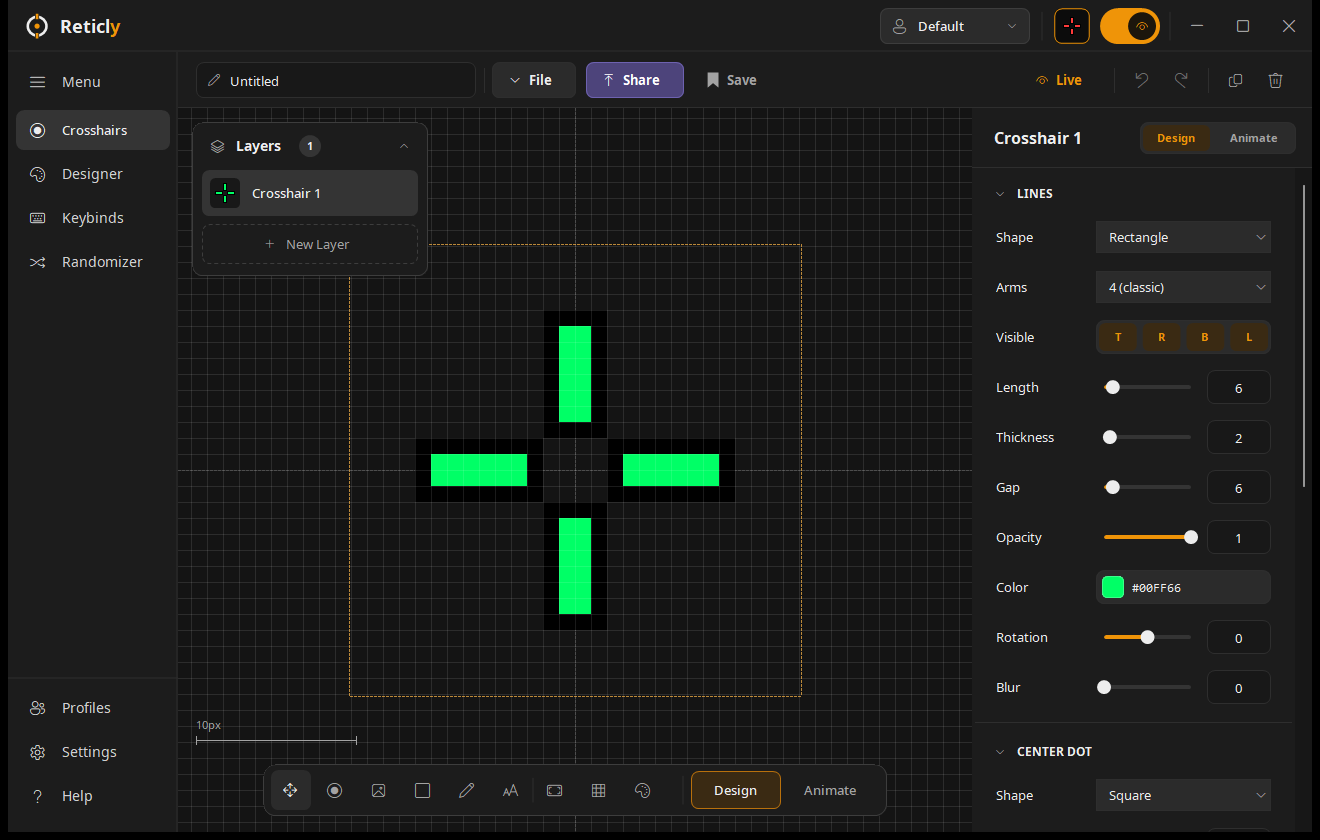Toggle left arm visibility (L)
This screenshot has width=1320, height=840.
(1249, 337)
